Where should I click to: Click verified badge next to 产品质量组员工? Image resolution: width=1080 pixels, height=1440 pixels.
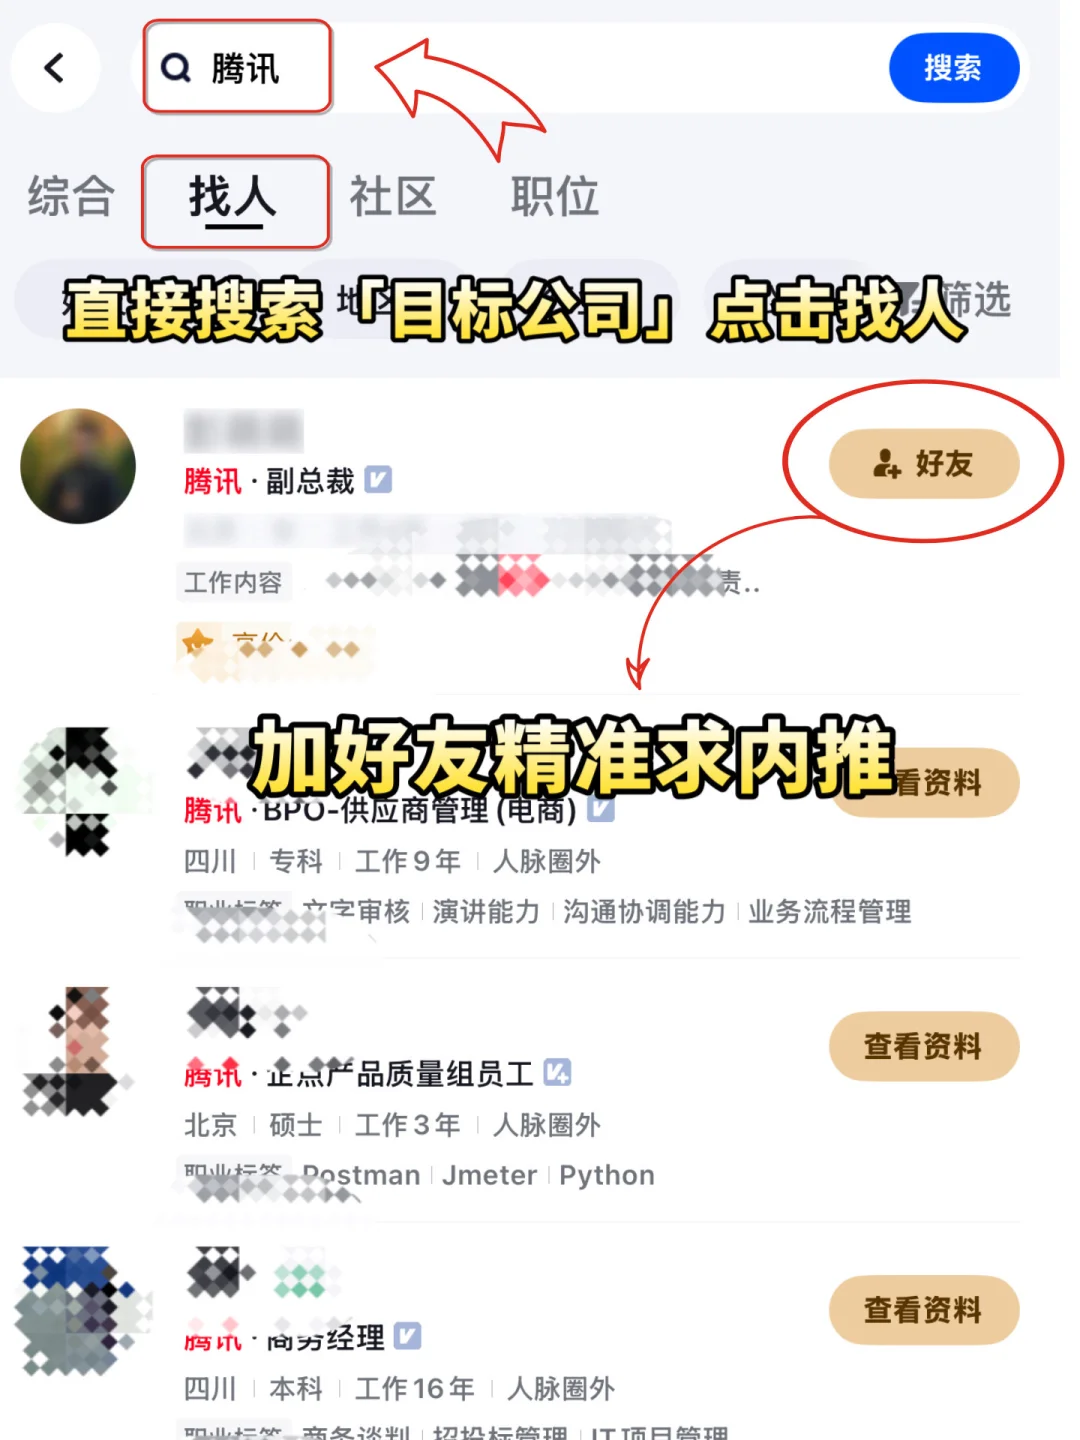click(x=557, y=1073)
